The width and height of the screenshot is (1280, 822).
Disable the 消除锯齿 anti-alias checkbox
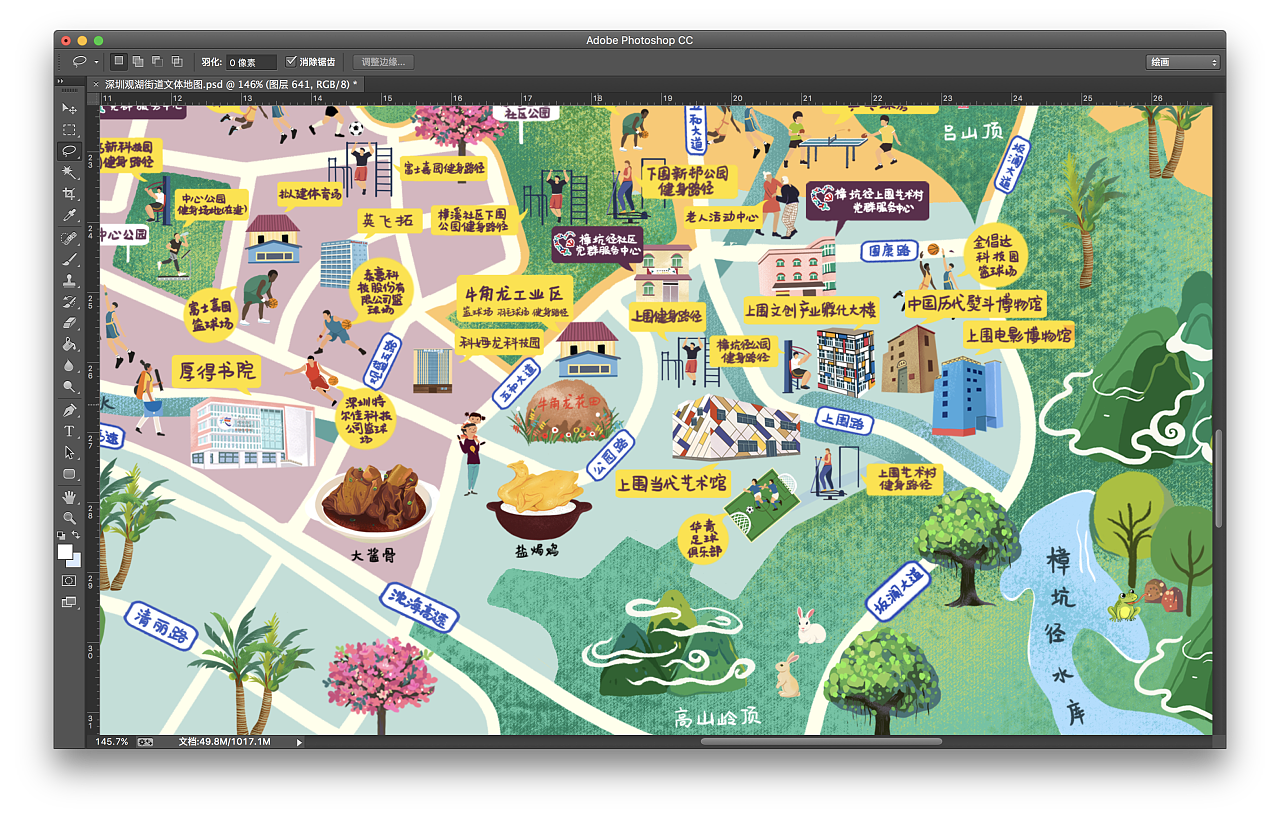click(x=290, y=61)
